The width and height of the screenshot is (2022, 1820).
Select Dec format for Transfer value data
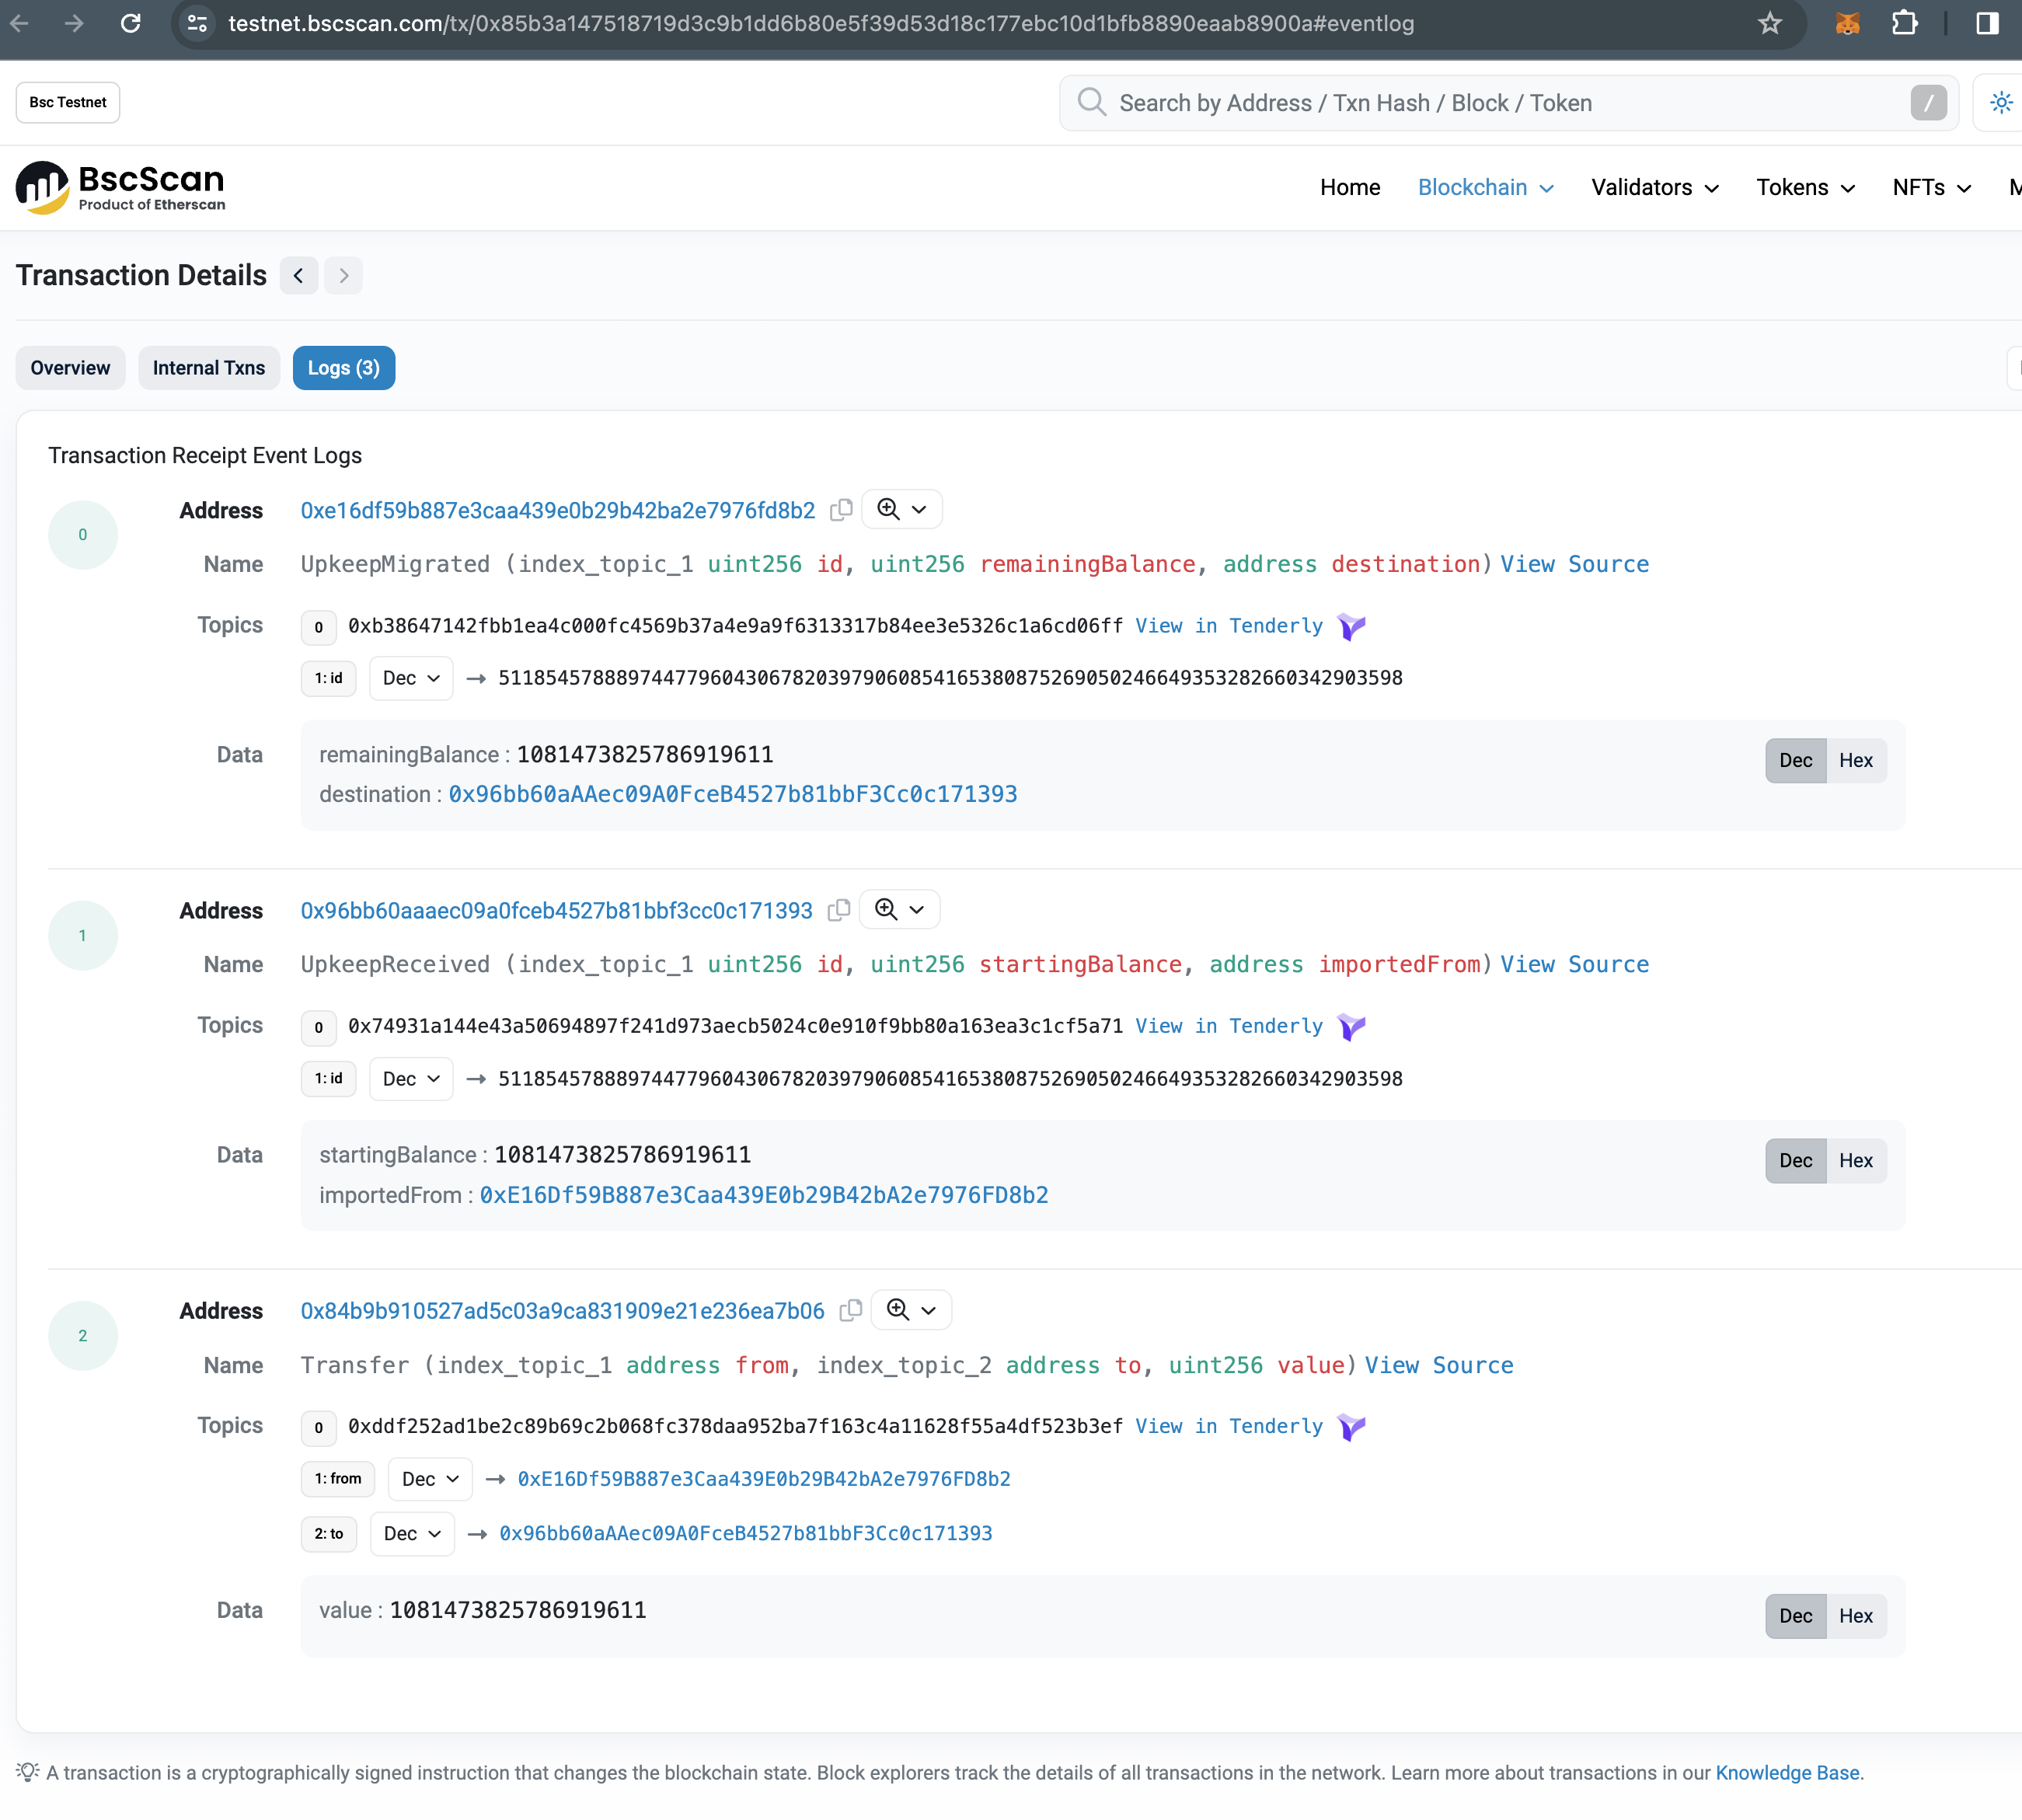(x=1795, y=1616)
